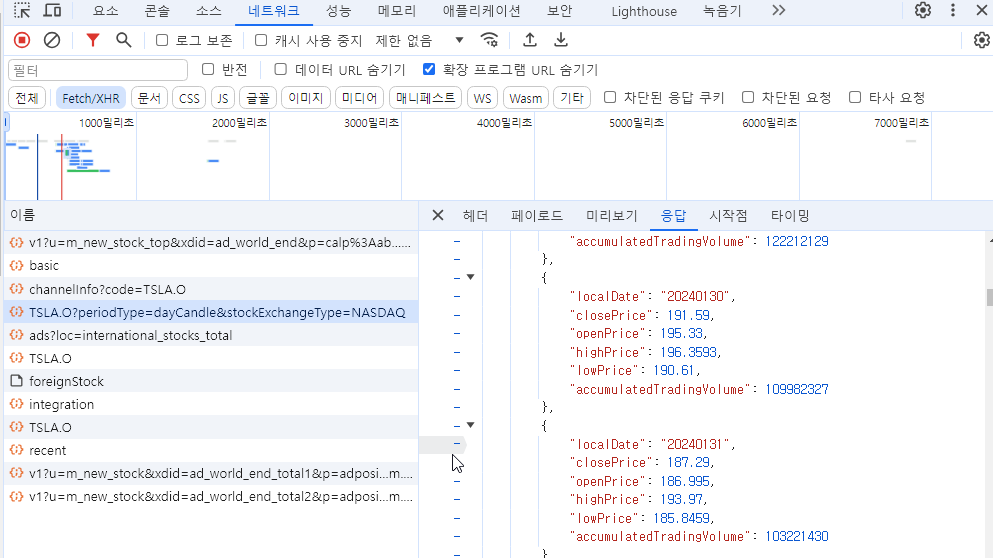Image resolution: width=993 pixels, height=558 pixels.
Task: Open Headers (헤더) tab in details
Action: [475, 216]
